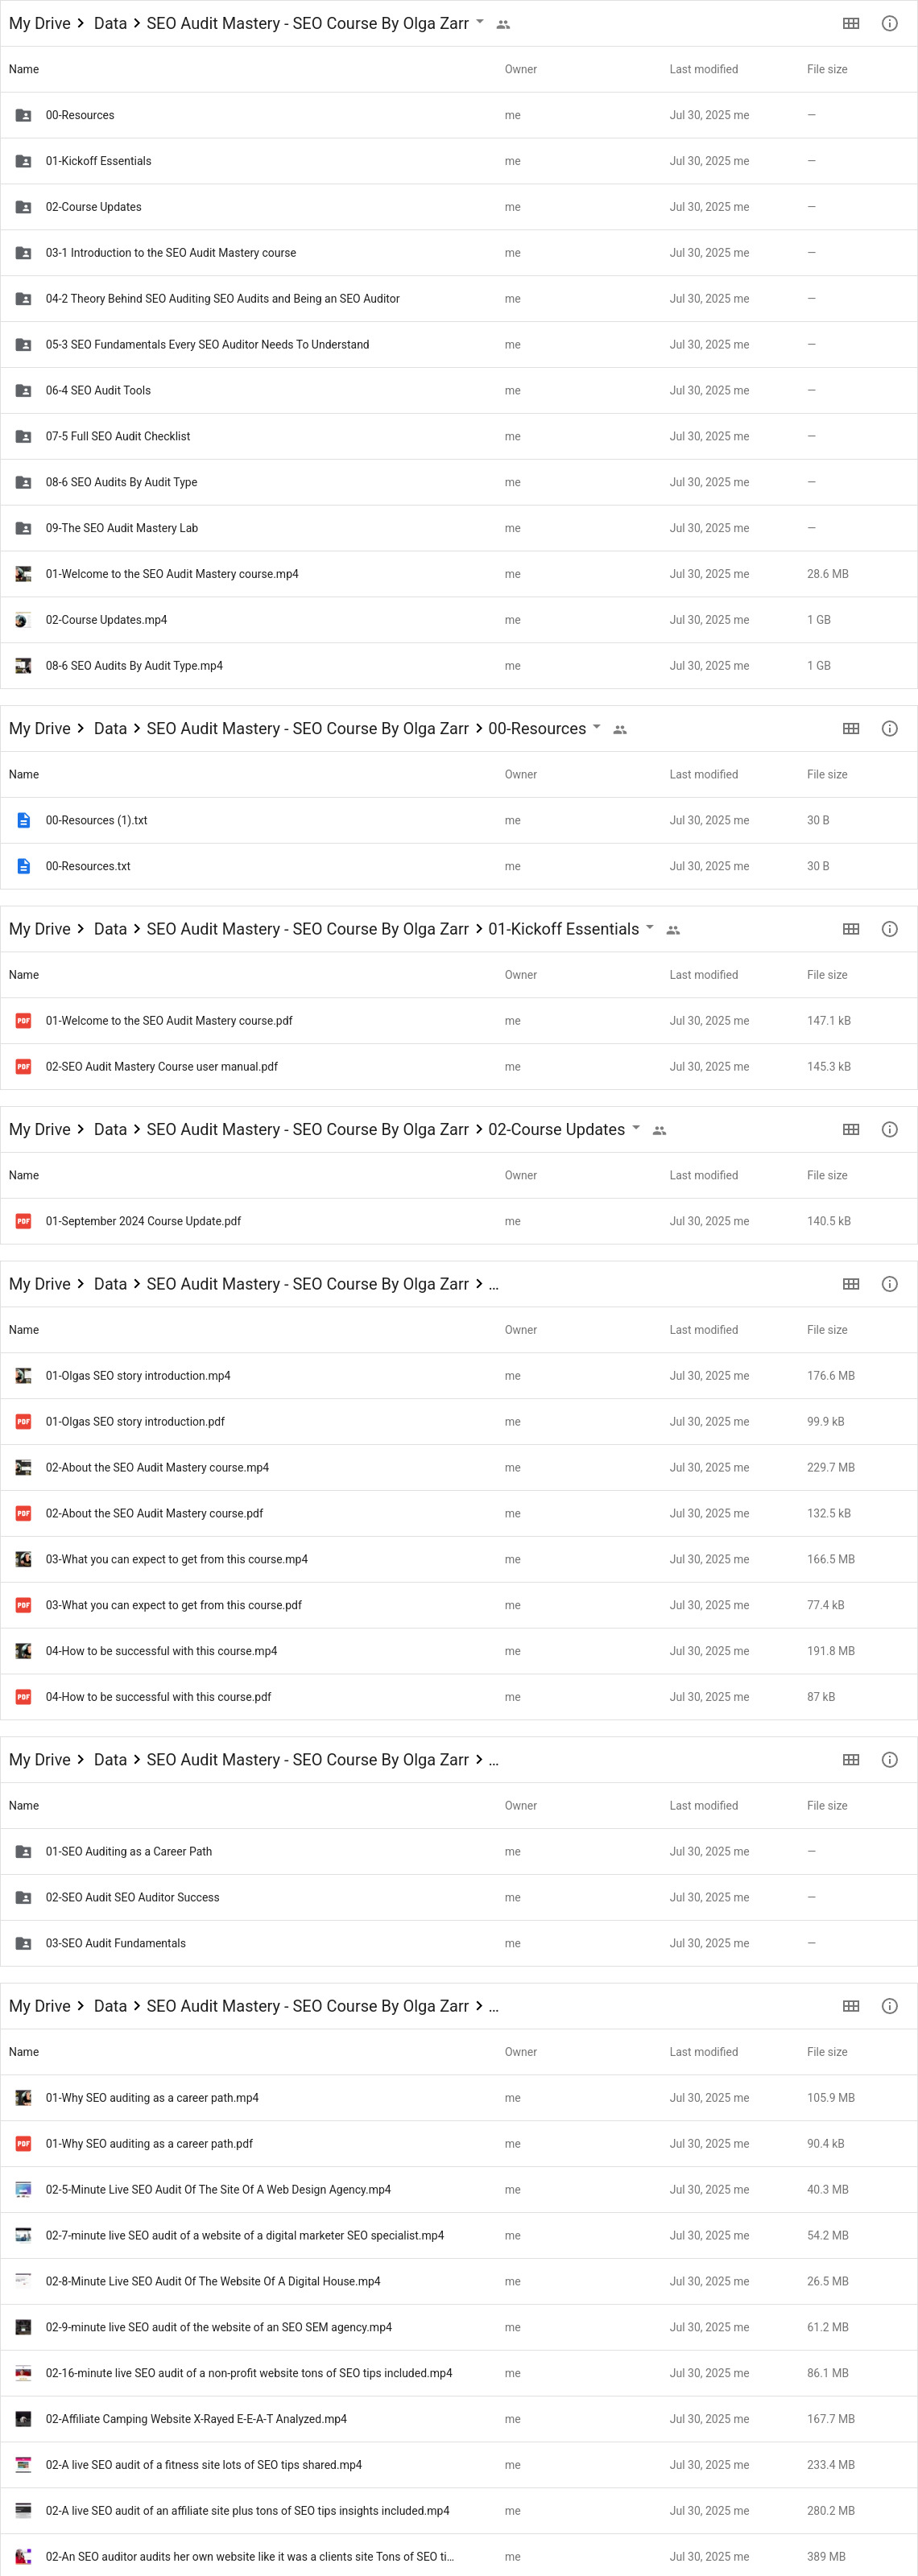Viewport: 918px width, 2576px height.
Task: Select 02-About the SEO Audit Mastery course.mp4
Action: coord(459,1467)
